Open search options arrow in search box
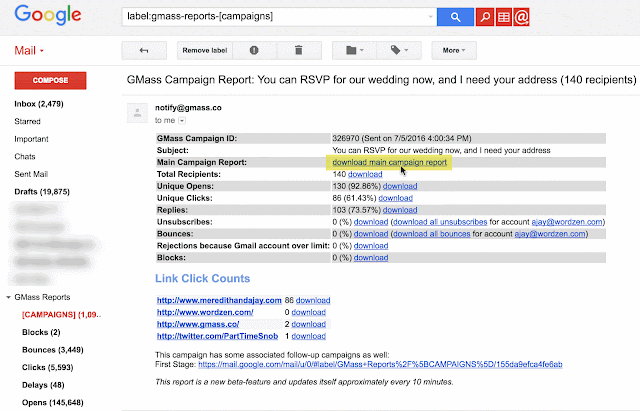This screenshot has height=411, width=640. (x=430, y=17)
